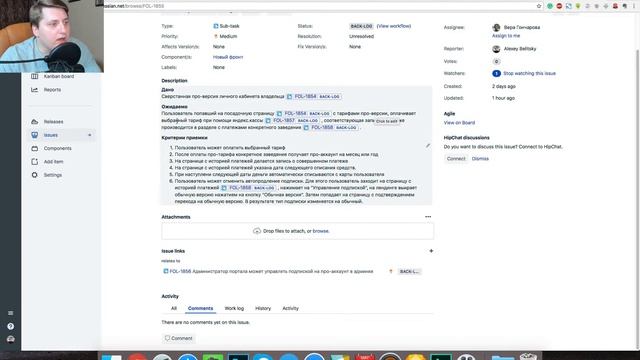Click browse link in attachments drop zone
640x360 pixels.
coord(320,231)
